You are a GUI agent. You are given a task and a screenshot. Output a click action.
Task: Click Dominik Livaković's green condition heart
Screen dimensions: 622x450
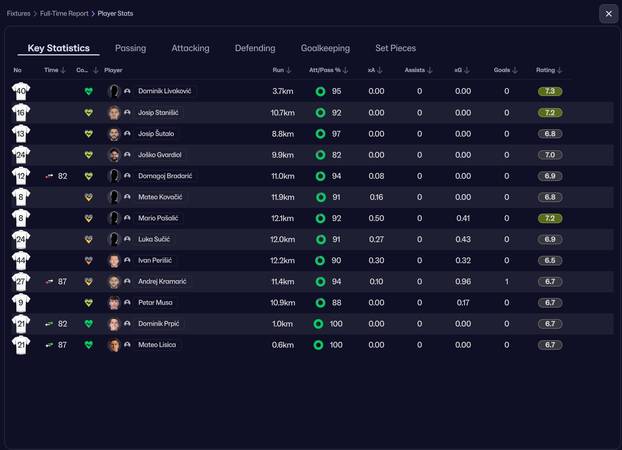88,91
